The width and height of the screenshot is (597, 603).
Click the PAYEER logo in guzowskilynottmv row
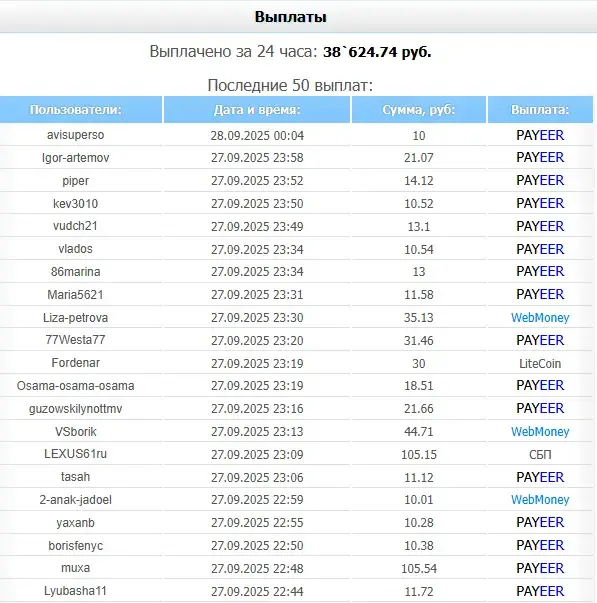[540, 408]
